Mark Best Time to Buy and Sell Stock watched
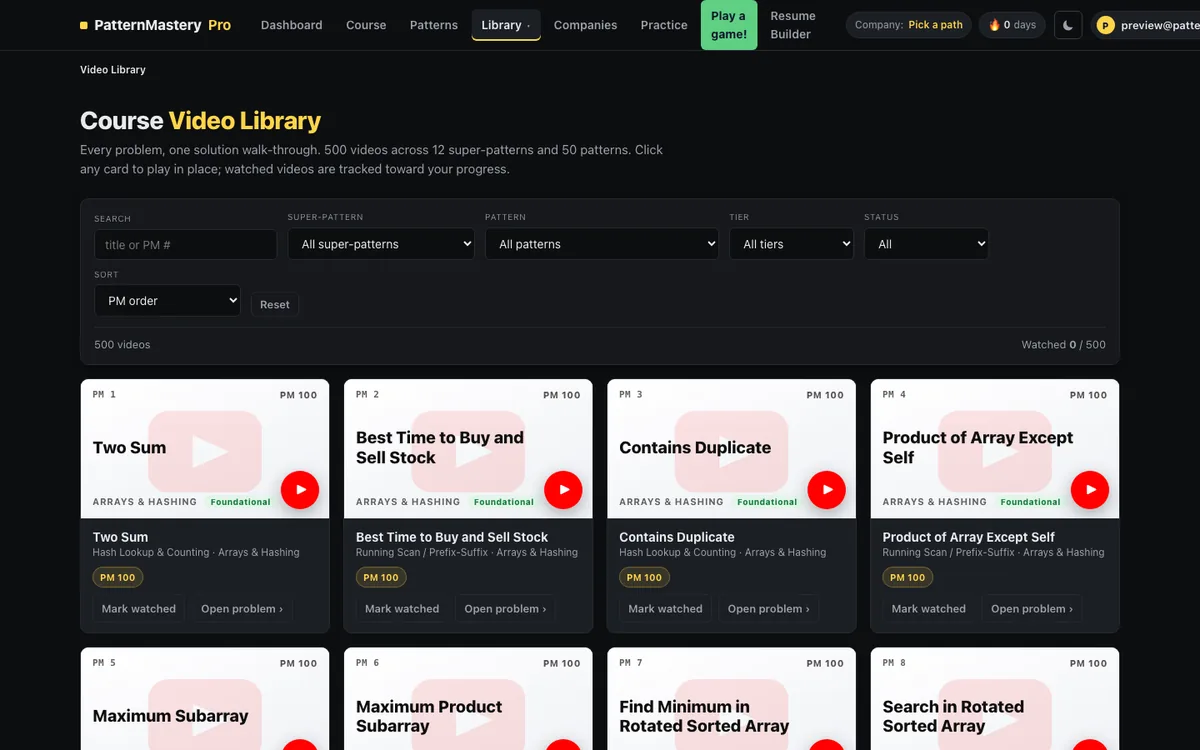Image resolution: width=1200 pixels, height=750 pixels. (402, 608)
